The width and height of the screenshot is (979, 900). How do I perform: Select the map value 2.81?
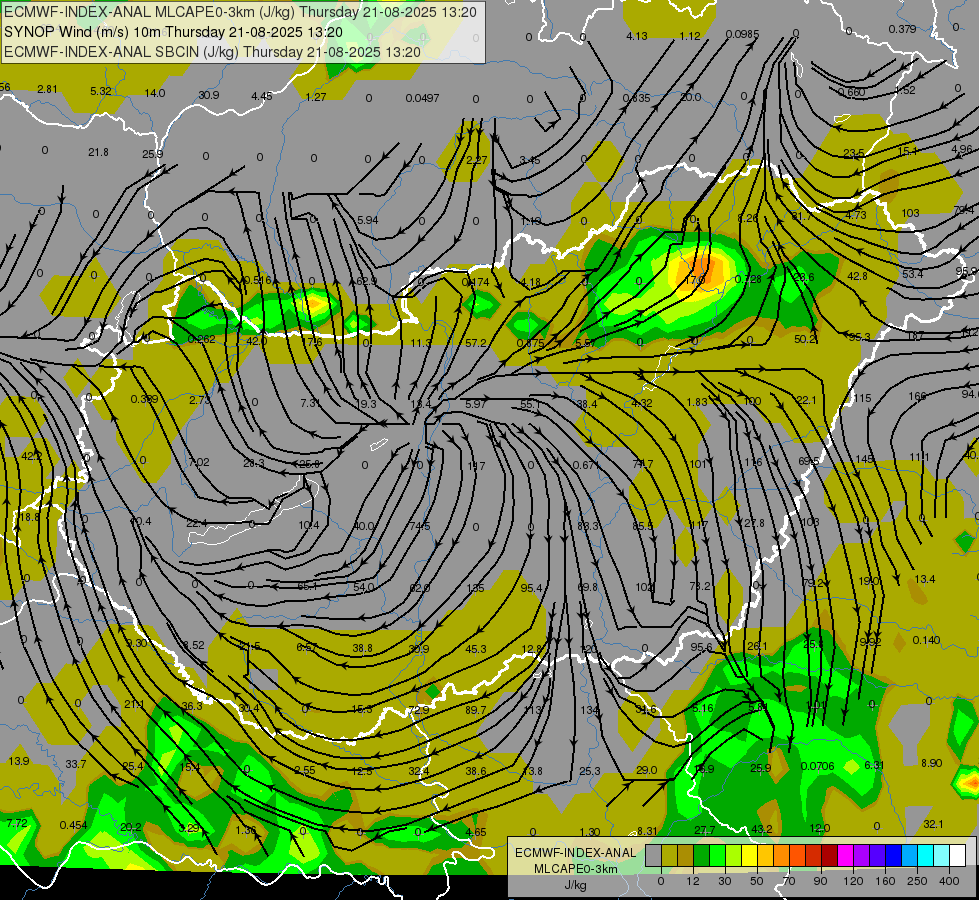click(x=47, y=89)
